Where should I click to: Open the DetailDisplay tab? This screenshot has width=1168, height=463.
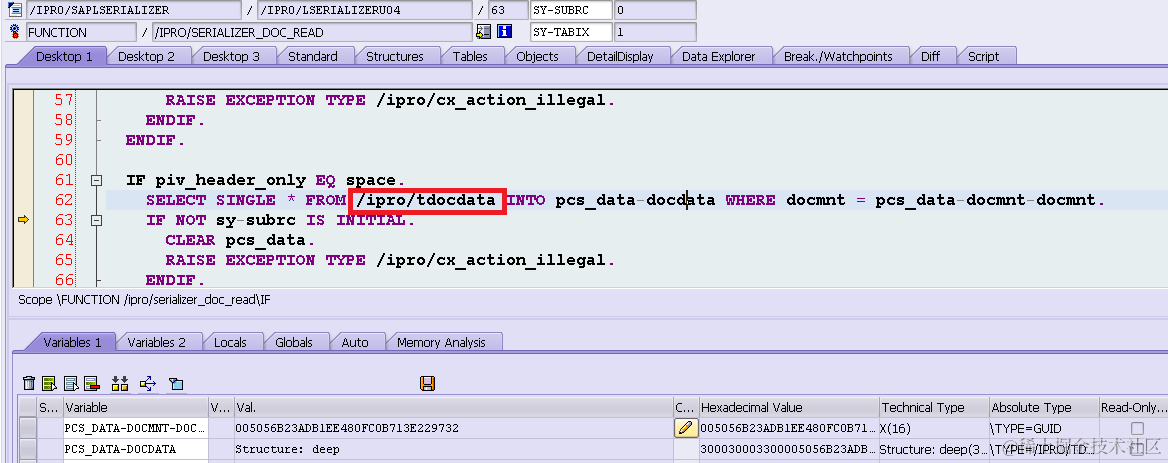pyautogui.click(x=620, y=56)
